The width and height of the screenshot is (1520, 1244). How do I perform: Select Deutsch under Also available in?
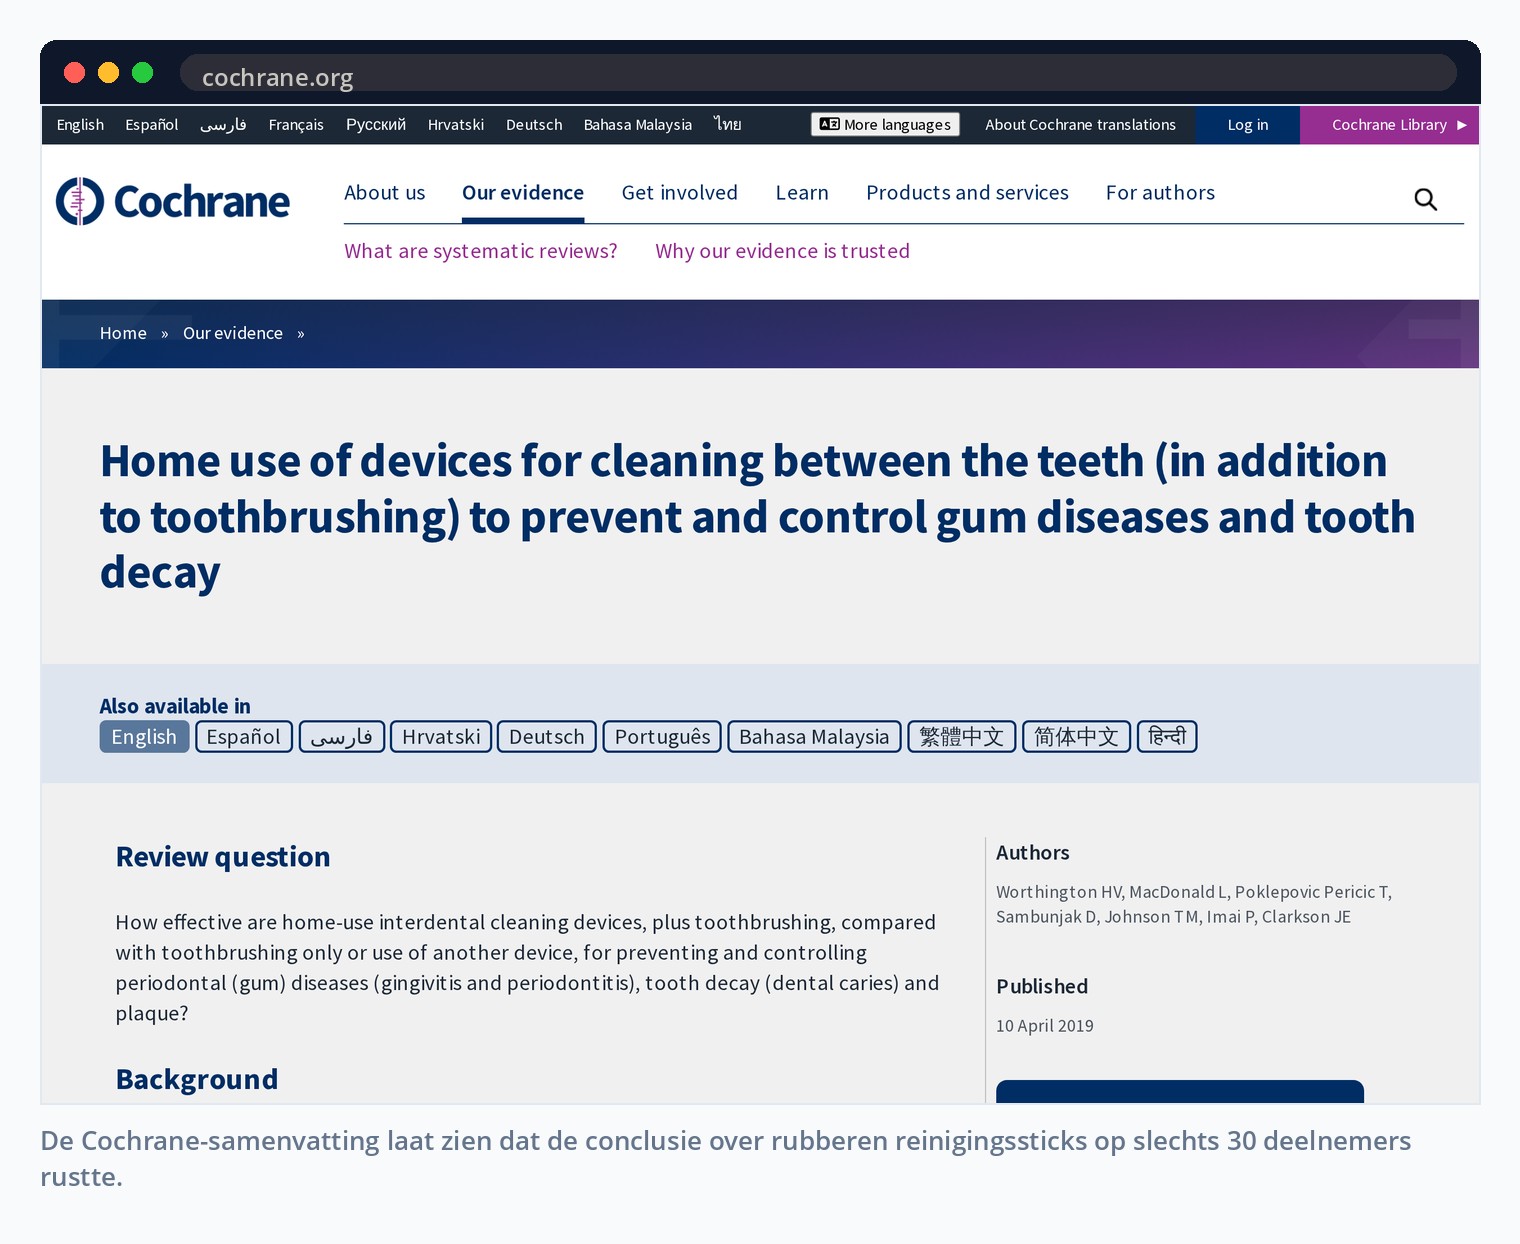(x=547, y=737)
